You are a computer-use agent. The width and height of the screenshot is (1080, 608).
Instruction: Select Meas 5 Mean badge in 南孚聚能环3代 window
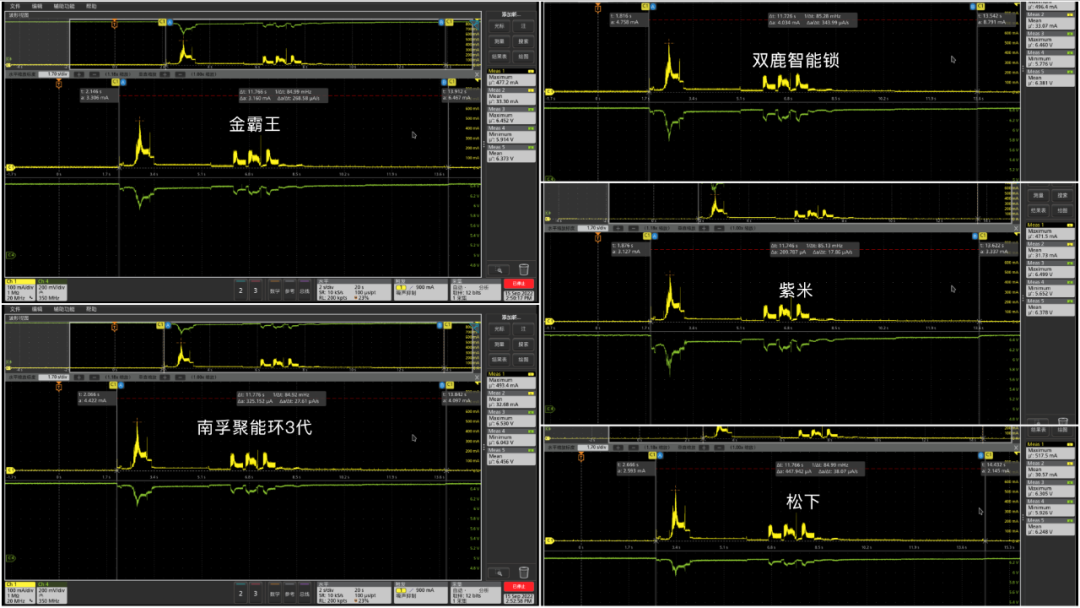point(511,457)
